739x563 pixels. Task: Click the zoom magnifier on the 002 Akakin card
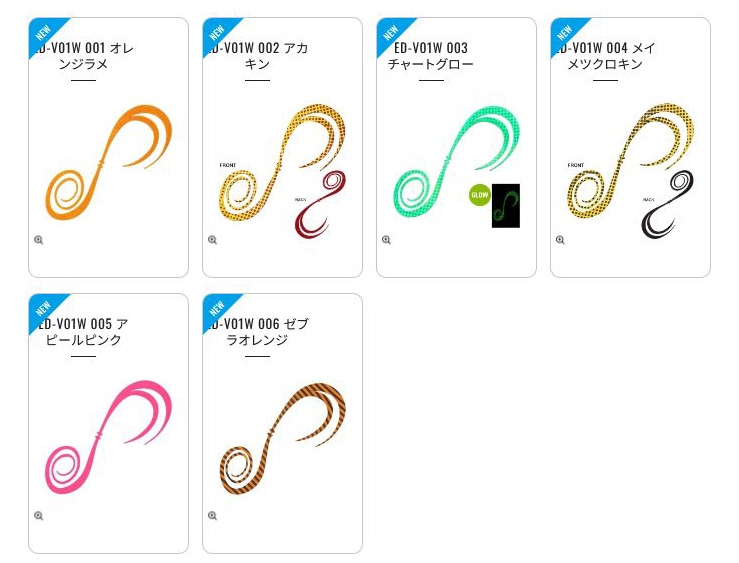pyautogui.click(x=213, y=240)
